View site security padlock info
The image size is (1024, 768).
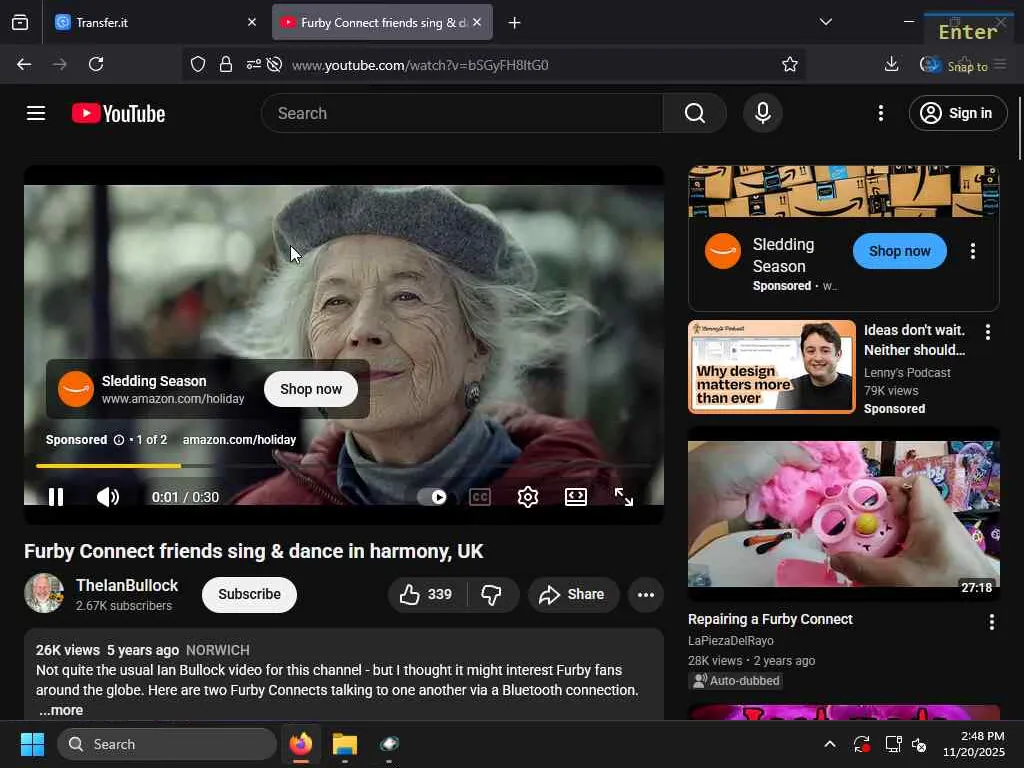pos(226,64)
